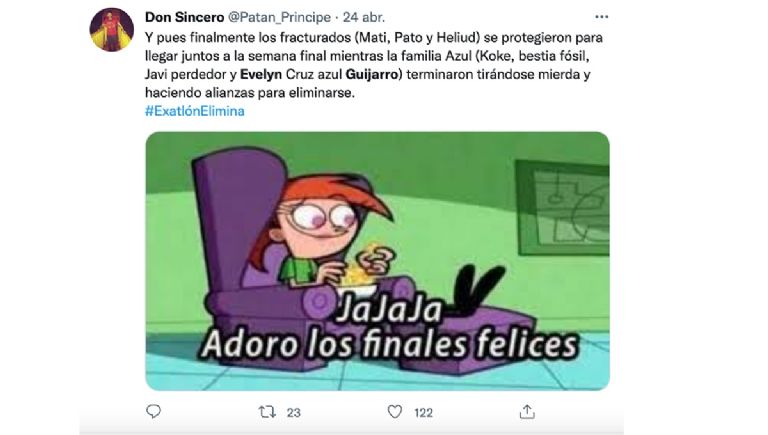Screen dimensions: 768x435
Task: Click the retweet count 23
Action: [x=293, y=413]
